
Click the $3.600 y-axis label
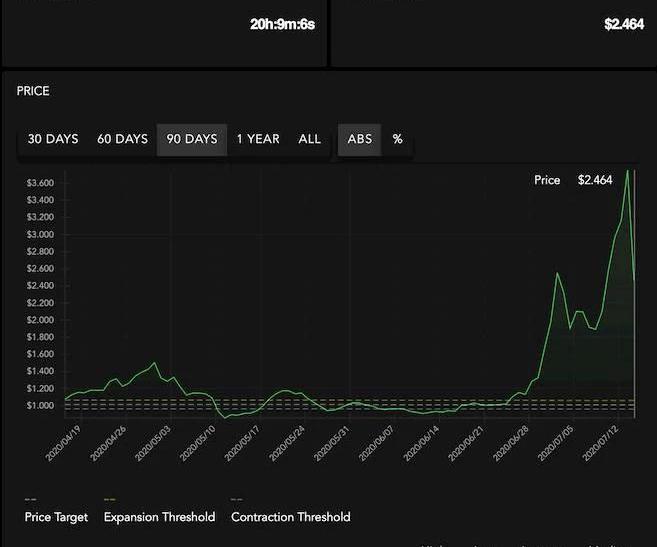[41, 183]
